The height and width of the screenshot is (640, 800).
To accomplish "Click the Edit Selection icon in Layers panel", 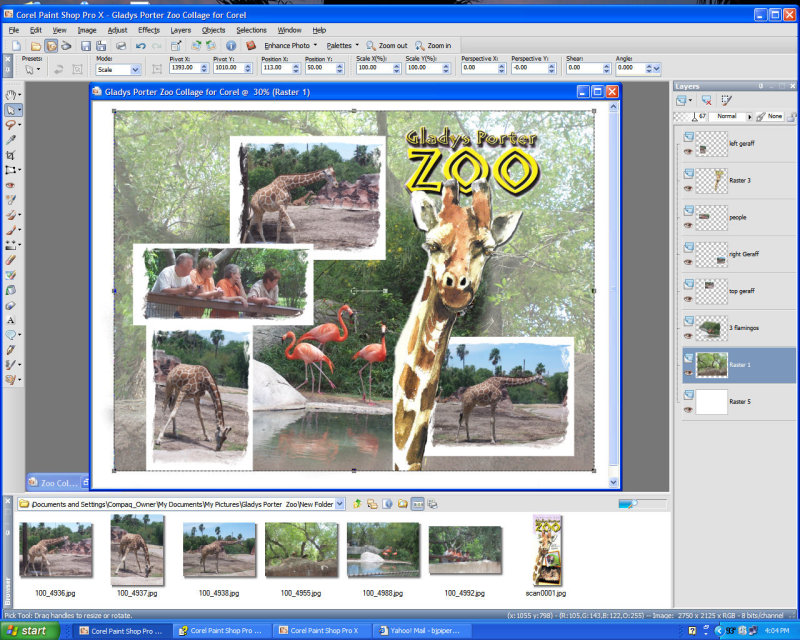I will point(726,101).
